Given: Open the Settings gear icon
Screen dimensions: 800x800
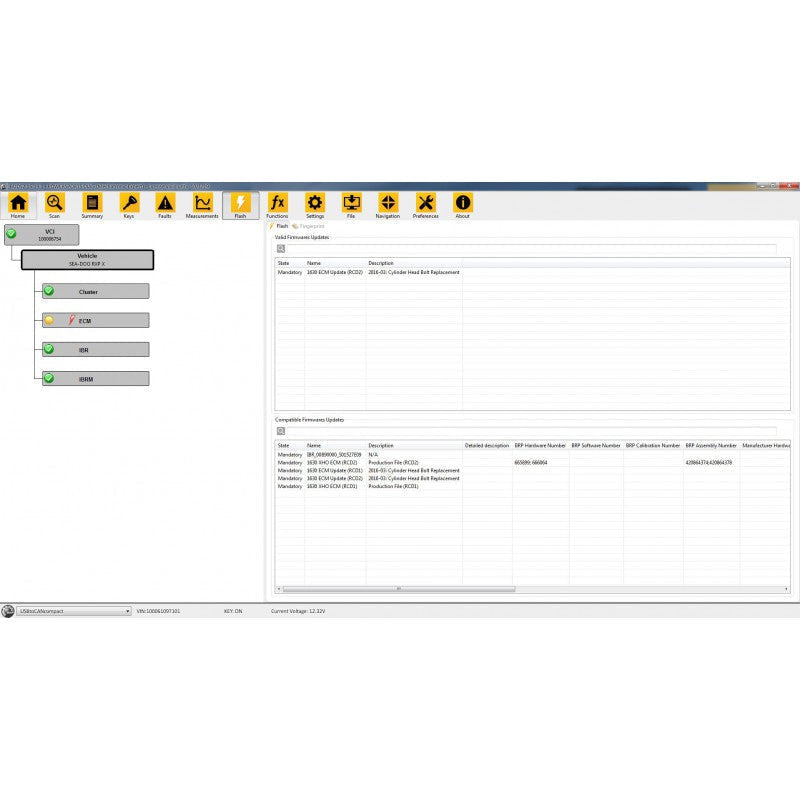Looking at the screenshot, I should (x=315, y=203).
